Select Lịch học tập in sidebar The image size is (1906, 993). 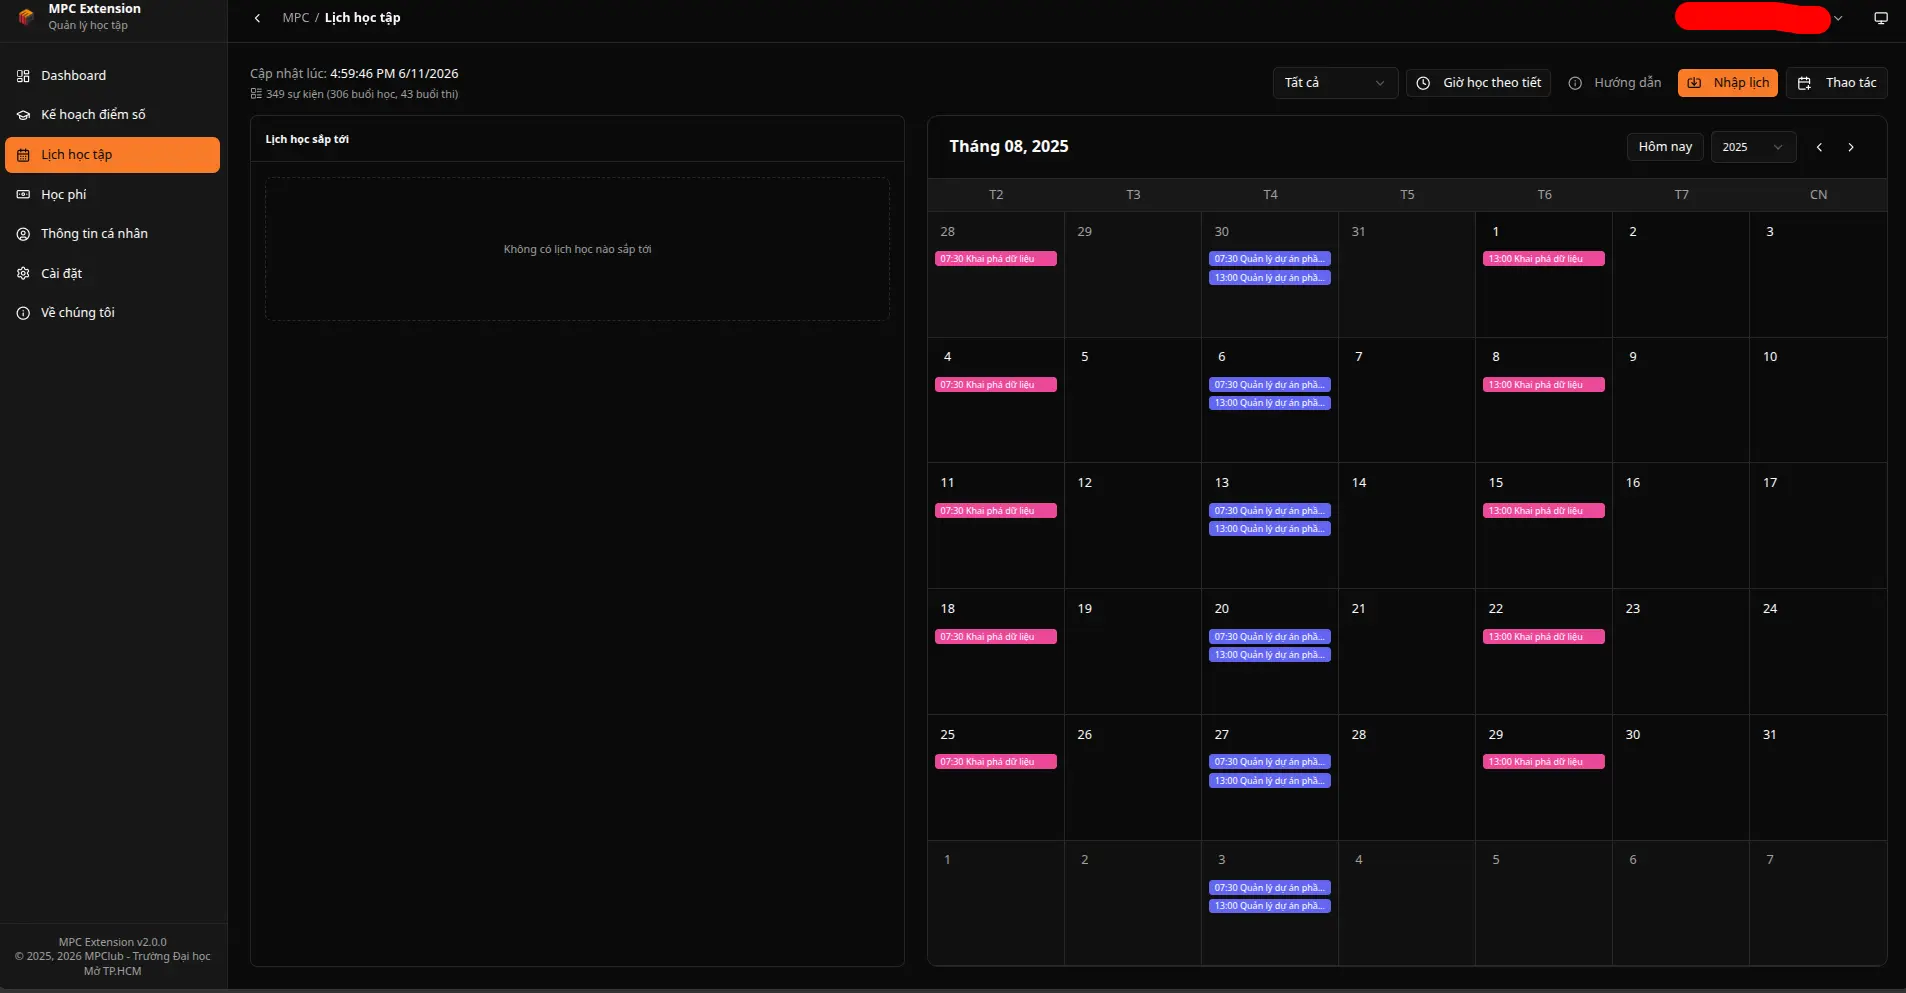point(112,155)
